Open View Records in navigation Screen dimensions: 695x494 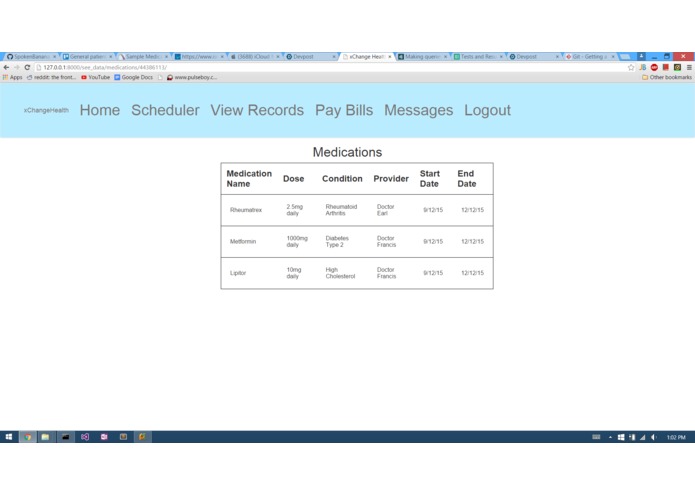coord(257,110)
